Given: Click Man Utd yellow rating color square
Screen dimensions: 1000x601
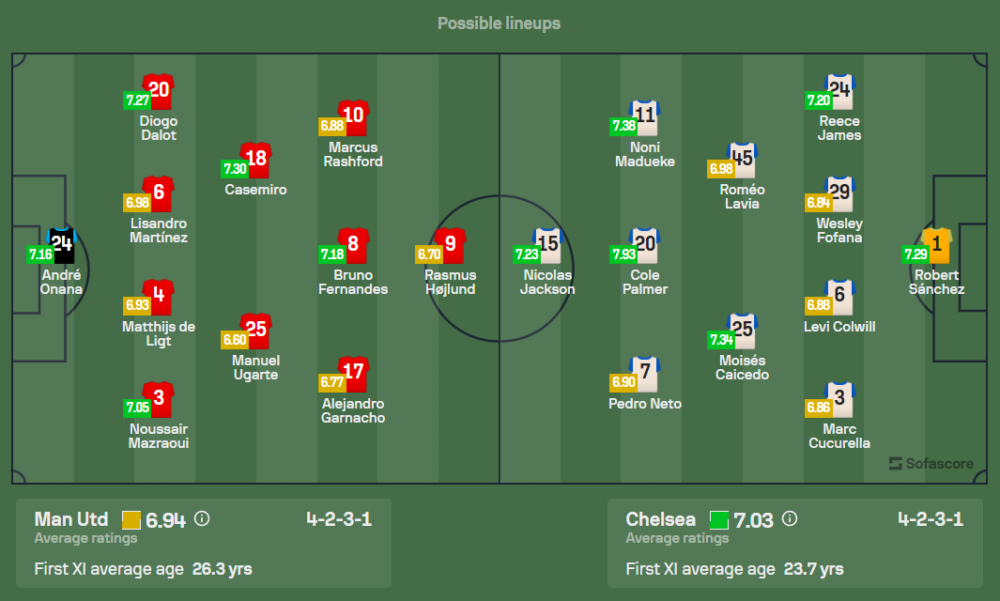Looking at the screenshot, I should tap(131, 520).
